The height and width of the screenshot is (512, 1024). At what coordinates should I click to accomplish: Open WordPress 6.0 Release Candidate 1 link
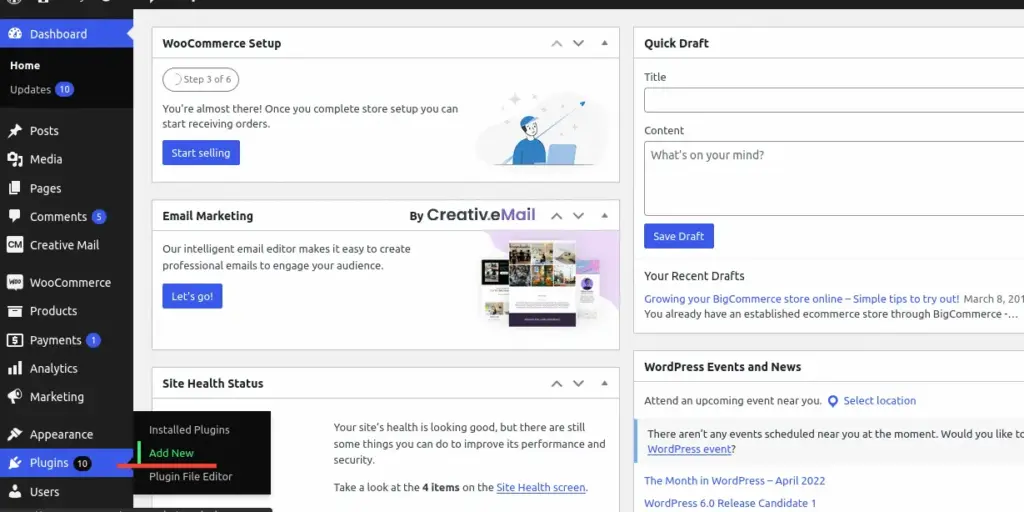730,503
